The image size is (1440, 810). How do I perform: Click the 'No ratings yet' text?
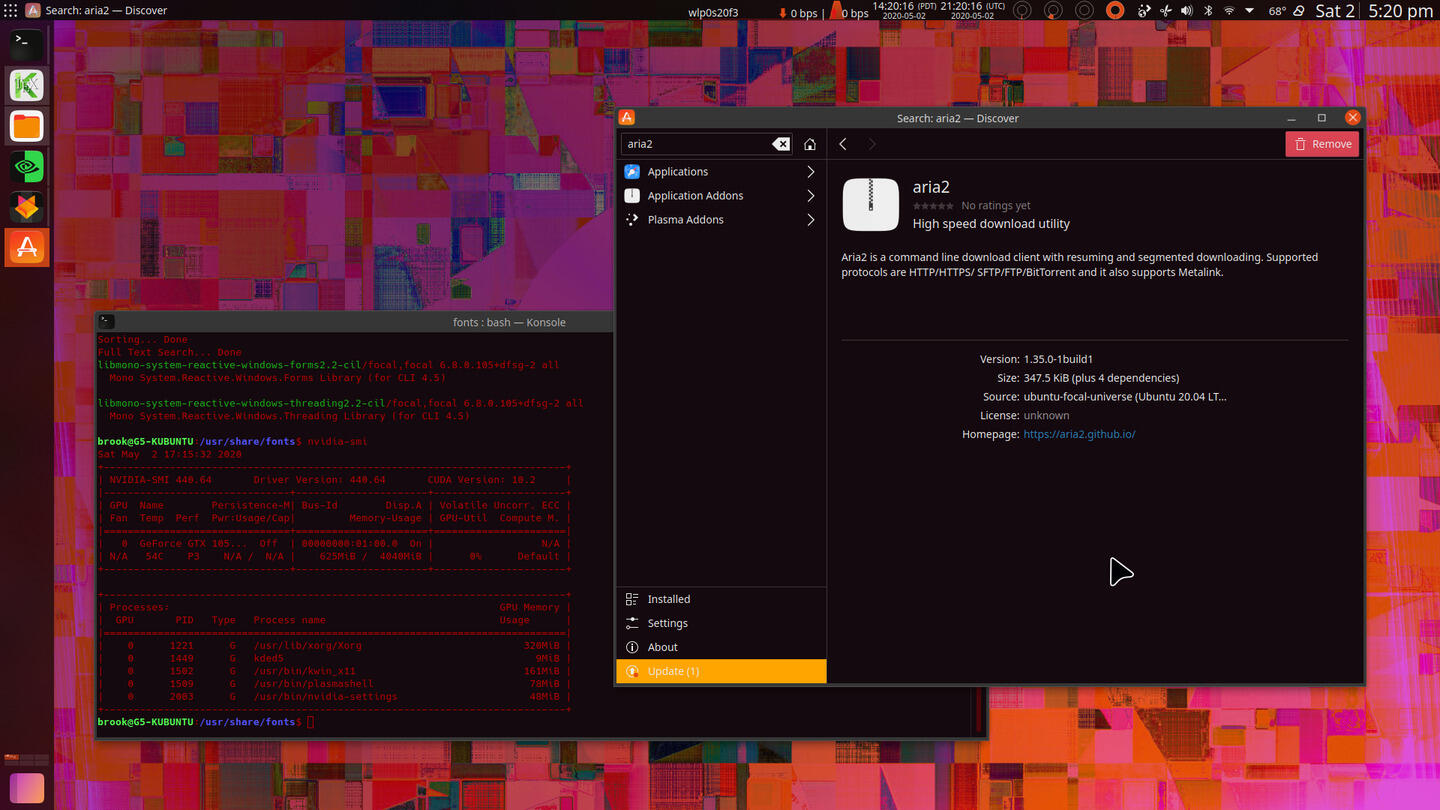[x=996, y=206]
